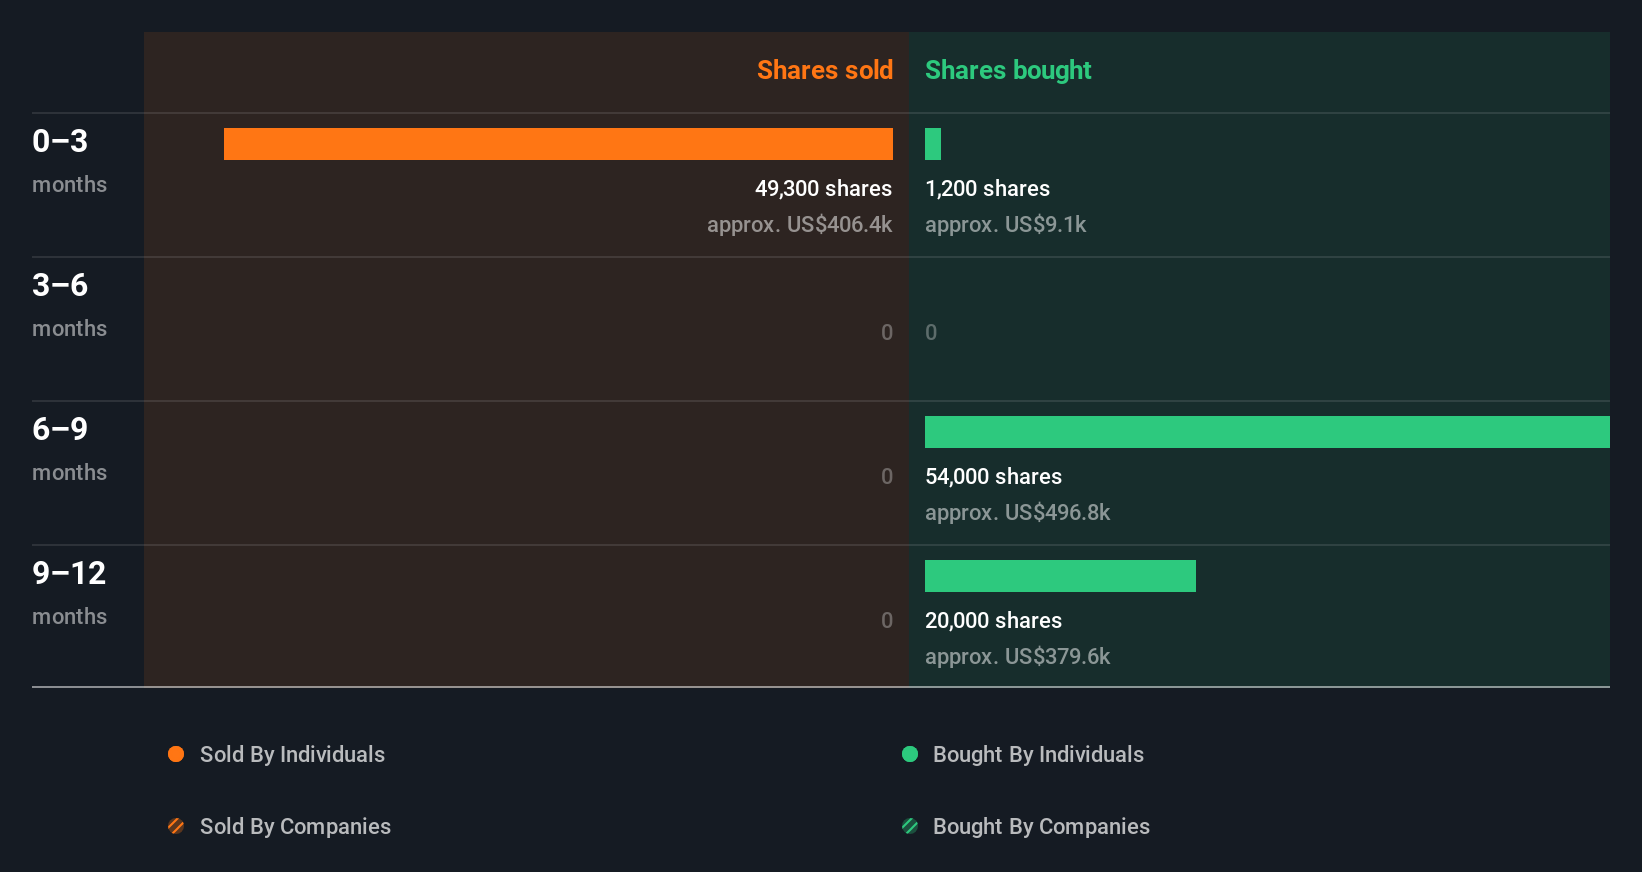Click the 1,200 shares value
Image resolution: width=1642 pixels, height=872 pixels.
coord(987,188)
